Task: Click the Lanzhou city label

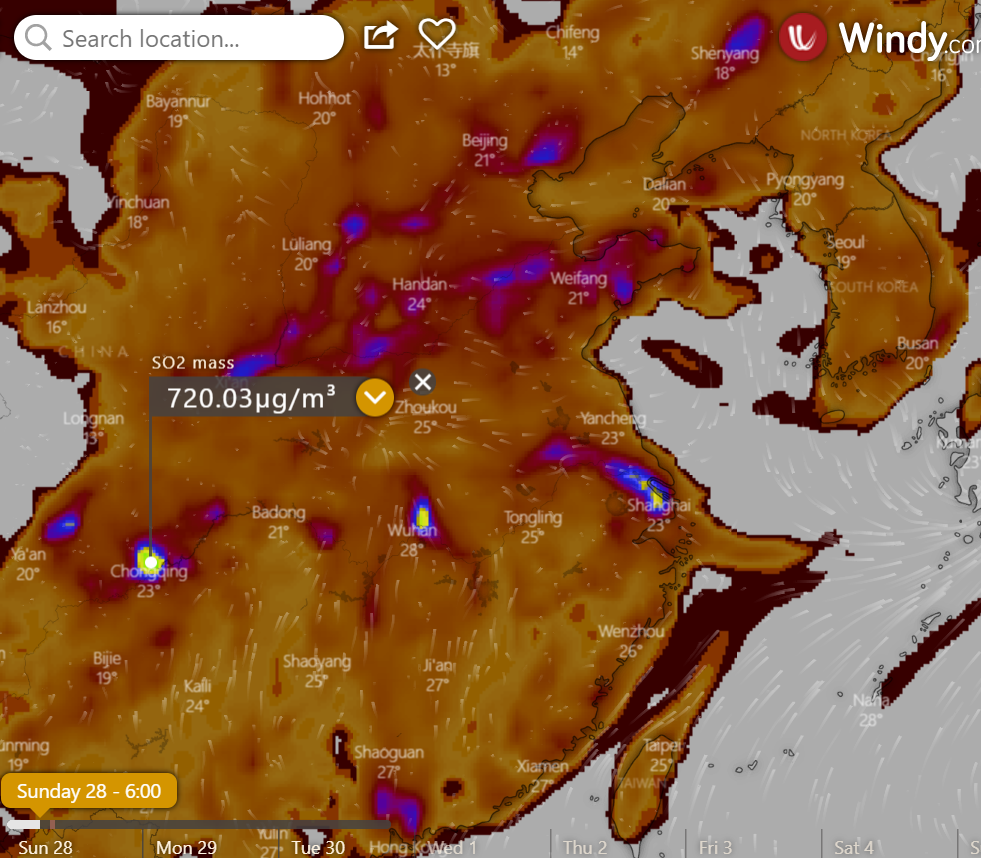Action: [x=57, y=308]
